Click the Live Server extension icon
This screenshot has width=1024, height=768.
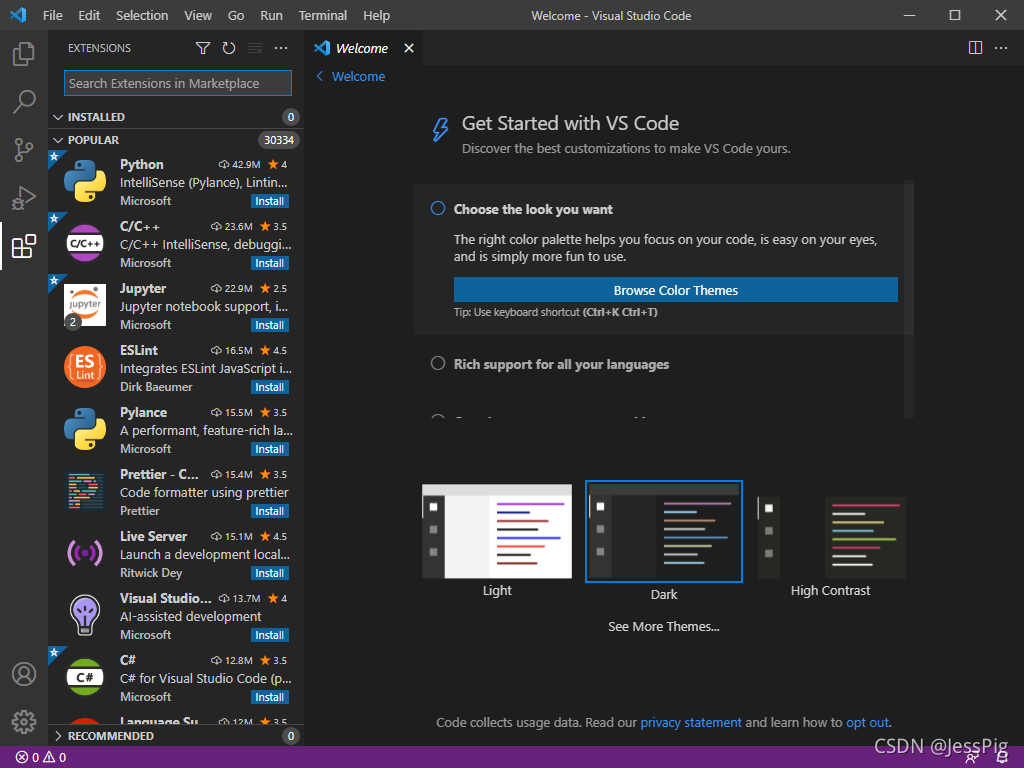pos(85,553)
